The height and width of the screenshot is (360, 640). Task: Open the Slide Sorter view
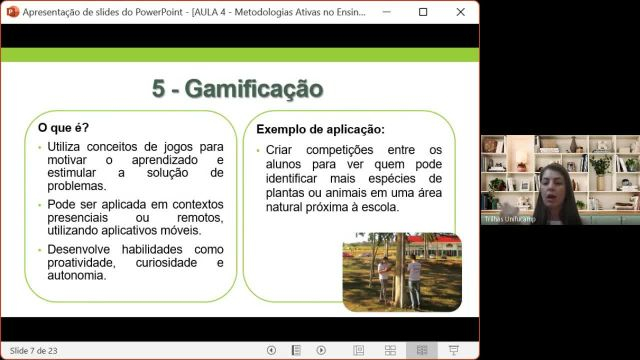pyautogui.click(x=390, y=350)
